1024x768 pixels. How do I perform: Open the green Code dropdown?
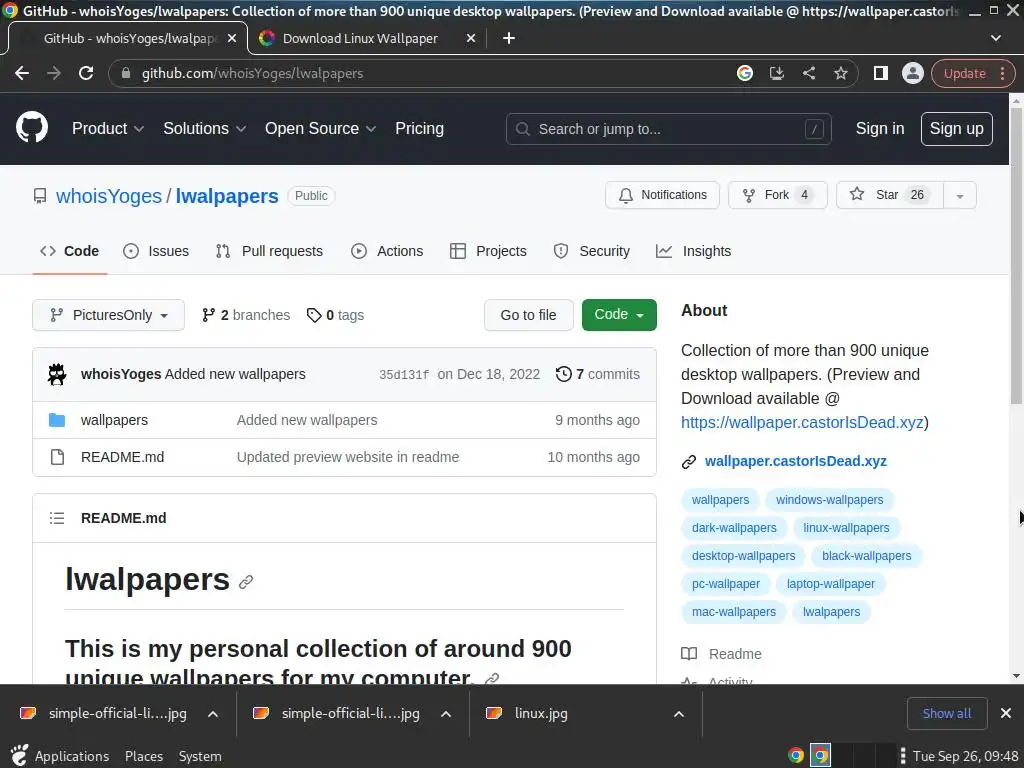pos(619,315)
